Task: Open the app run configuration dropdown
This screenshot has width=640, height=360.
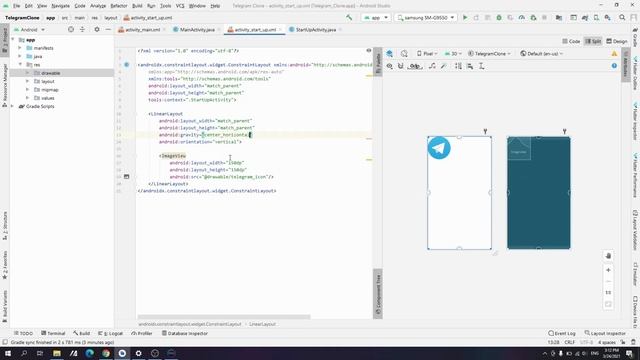Action: (x=376, y=18)
